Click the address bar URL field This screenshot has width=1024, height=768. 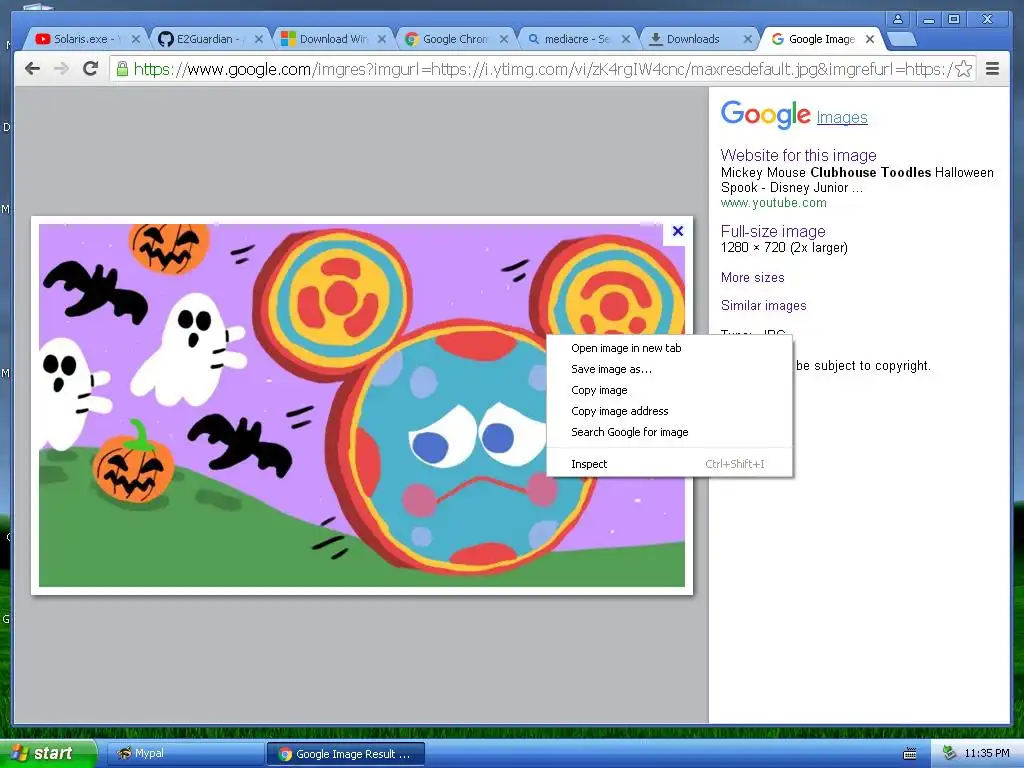(542, 69)
